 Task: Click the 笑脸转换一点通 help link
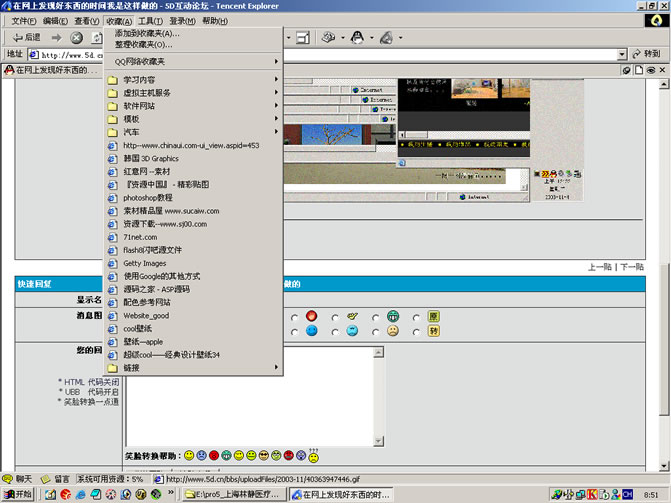91,402
